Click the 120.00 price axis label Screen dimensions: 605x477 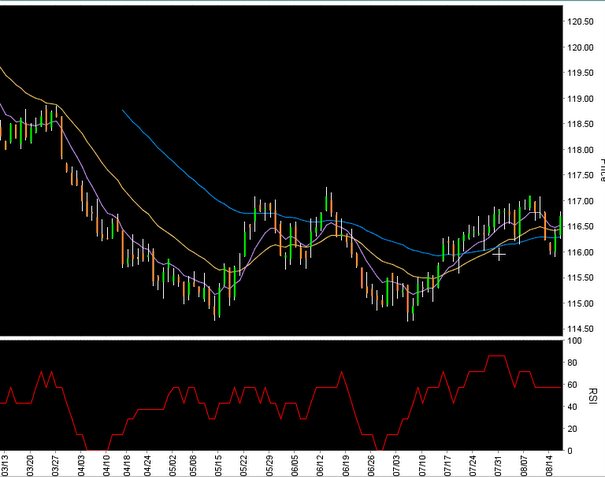coord(580,47)
